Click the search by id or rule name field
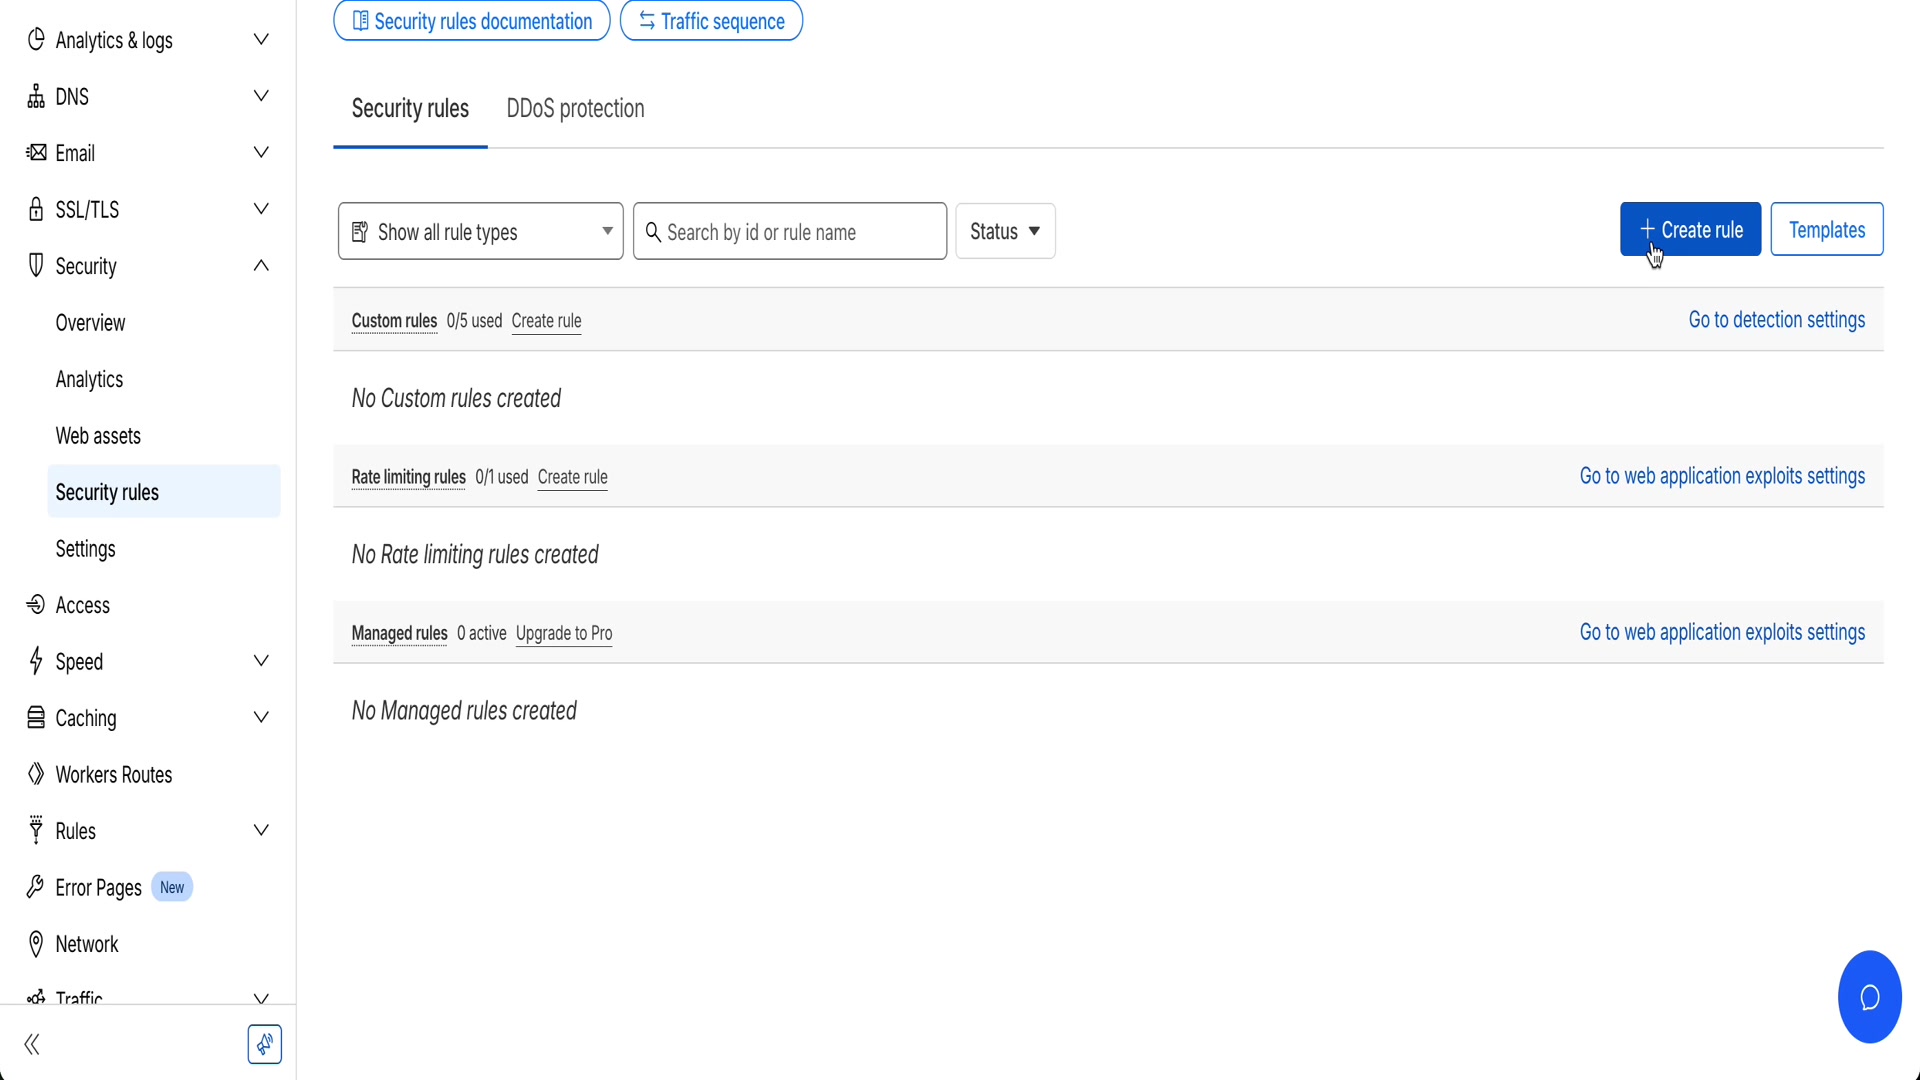The image size is (1920, 1080). tap(790, 231)
